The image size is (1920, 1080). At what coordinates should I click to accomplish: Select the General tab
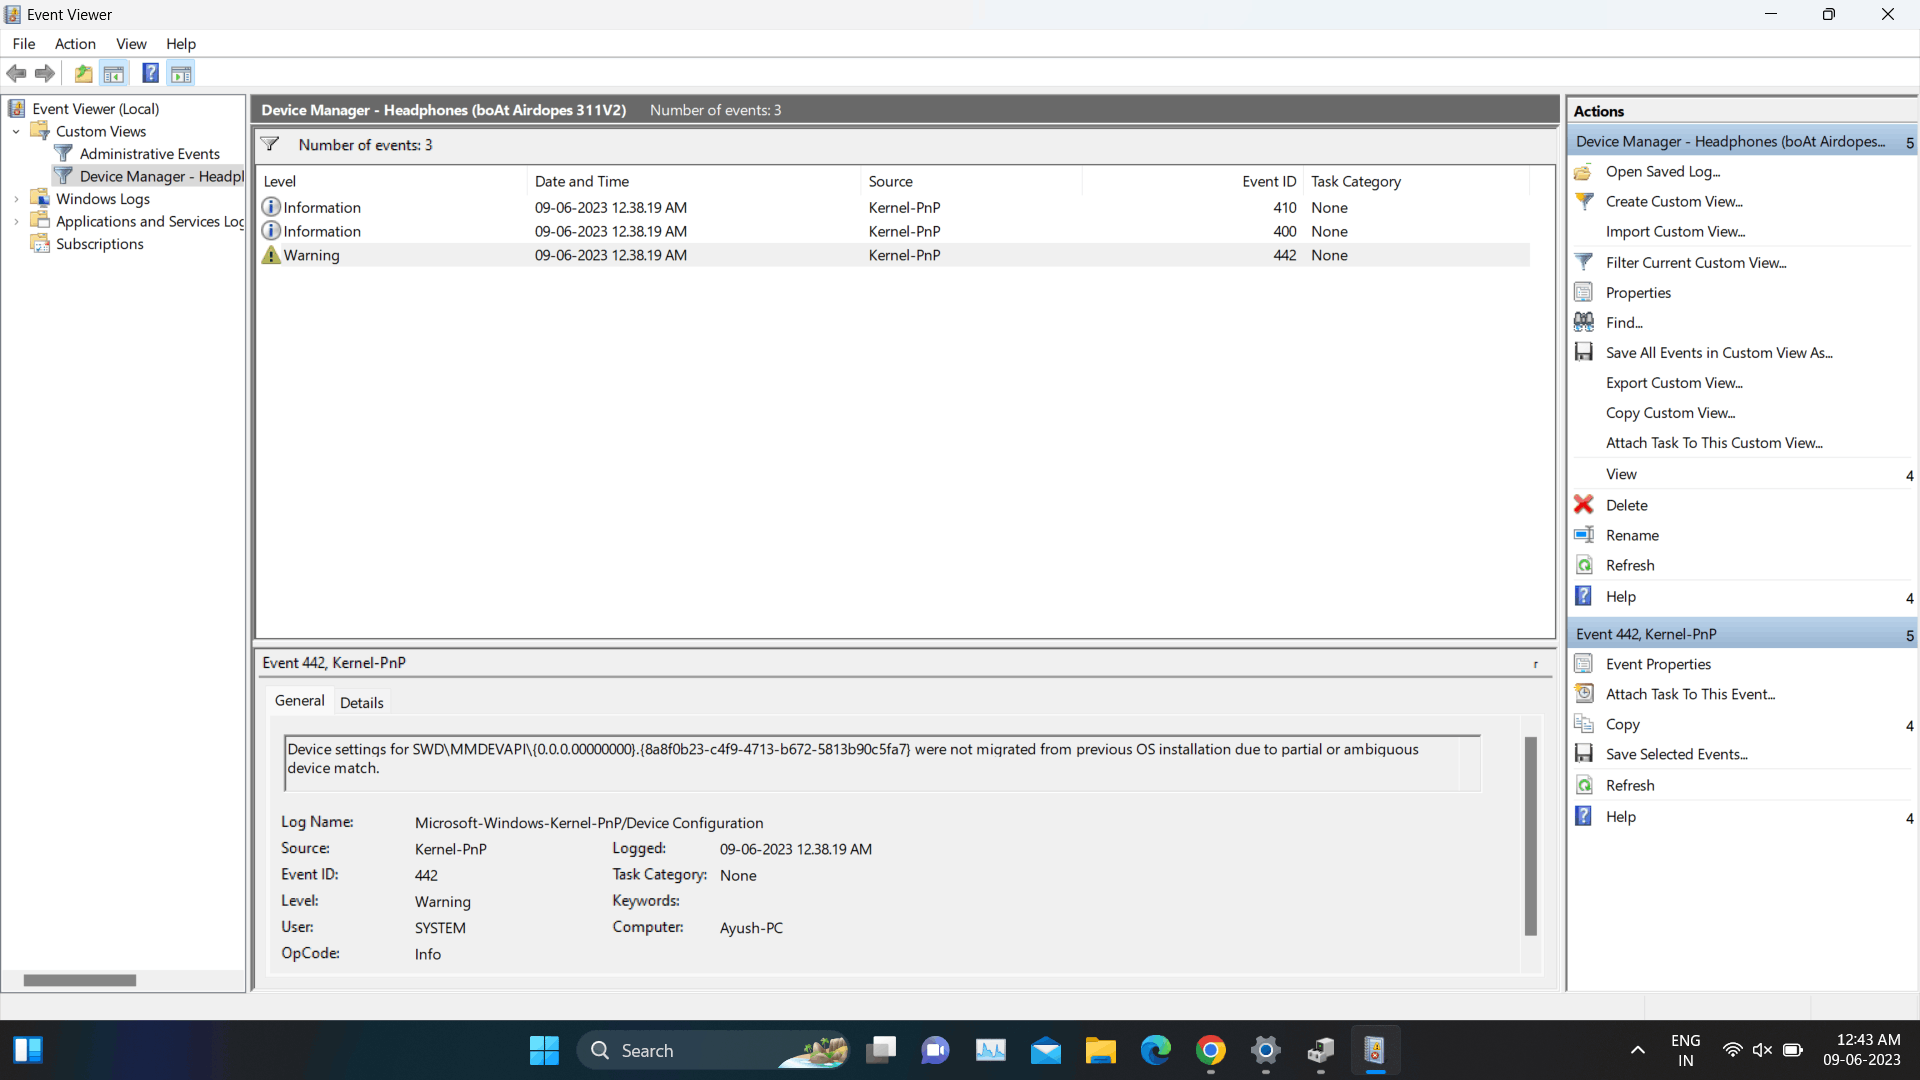pyautogui.click(x=299, y=701)
